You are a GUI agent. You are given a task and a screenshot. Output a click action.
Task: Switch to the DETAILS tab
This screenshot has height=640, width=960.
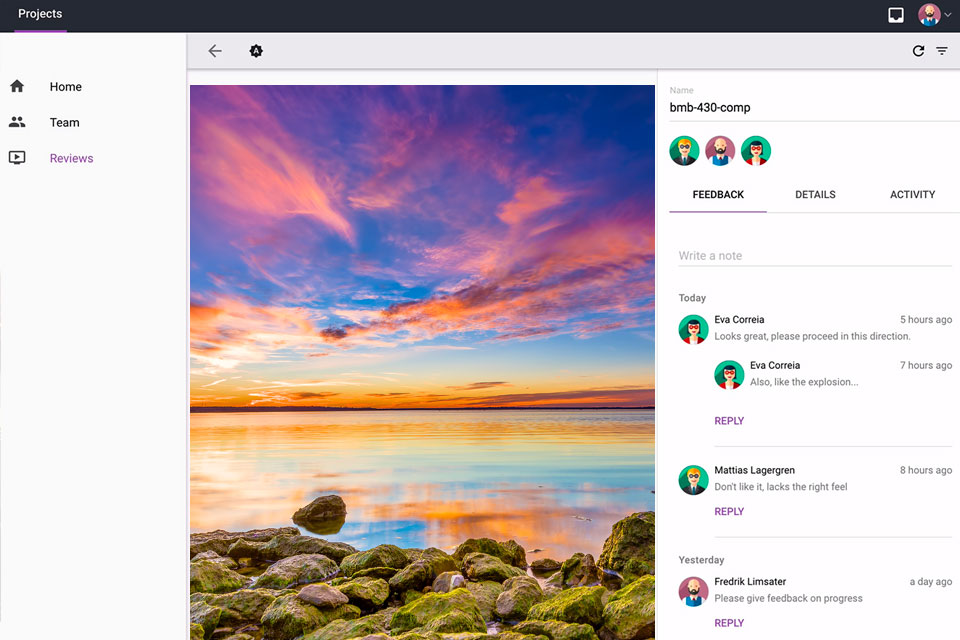pos(815,195)
